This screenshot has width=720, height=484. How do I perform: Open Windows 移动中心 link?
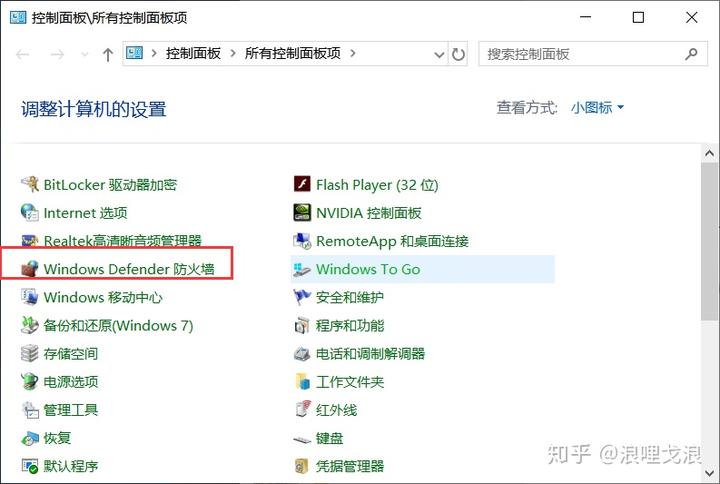pos(103,297)
